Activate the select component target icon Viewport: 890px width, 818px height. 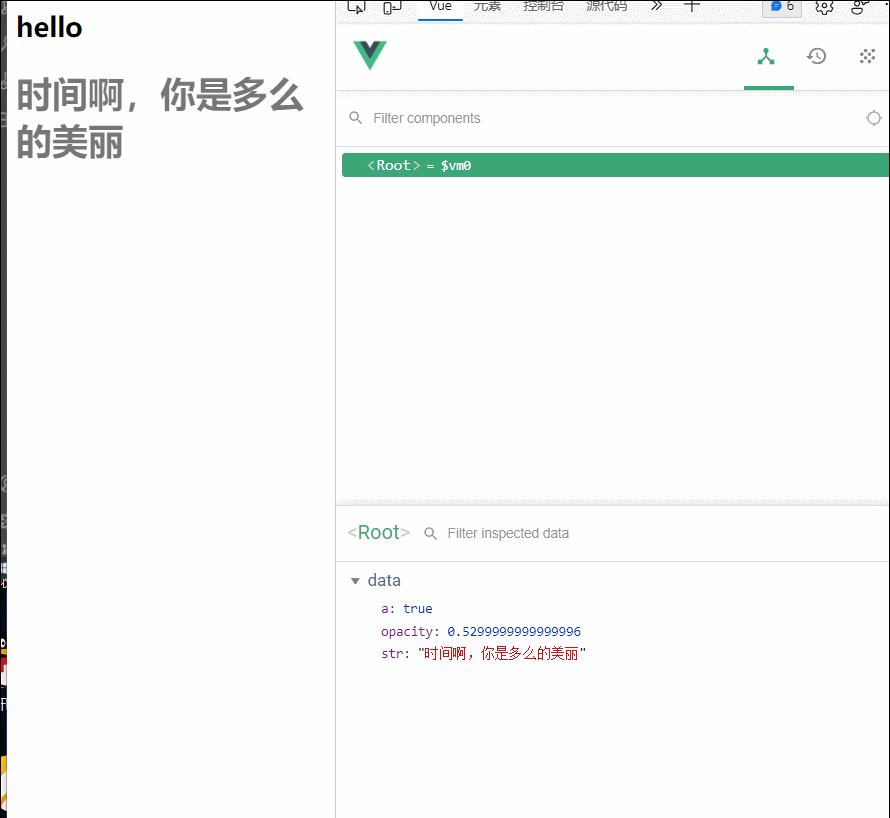[874, 118]
